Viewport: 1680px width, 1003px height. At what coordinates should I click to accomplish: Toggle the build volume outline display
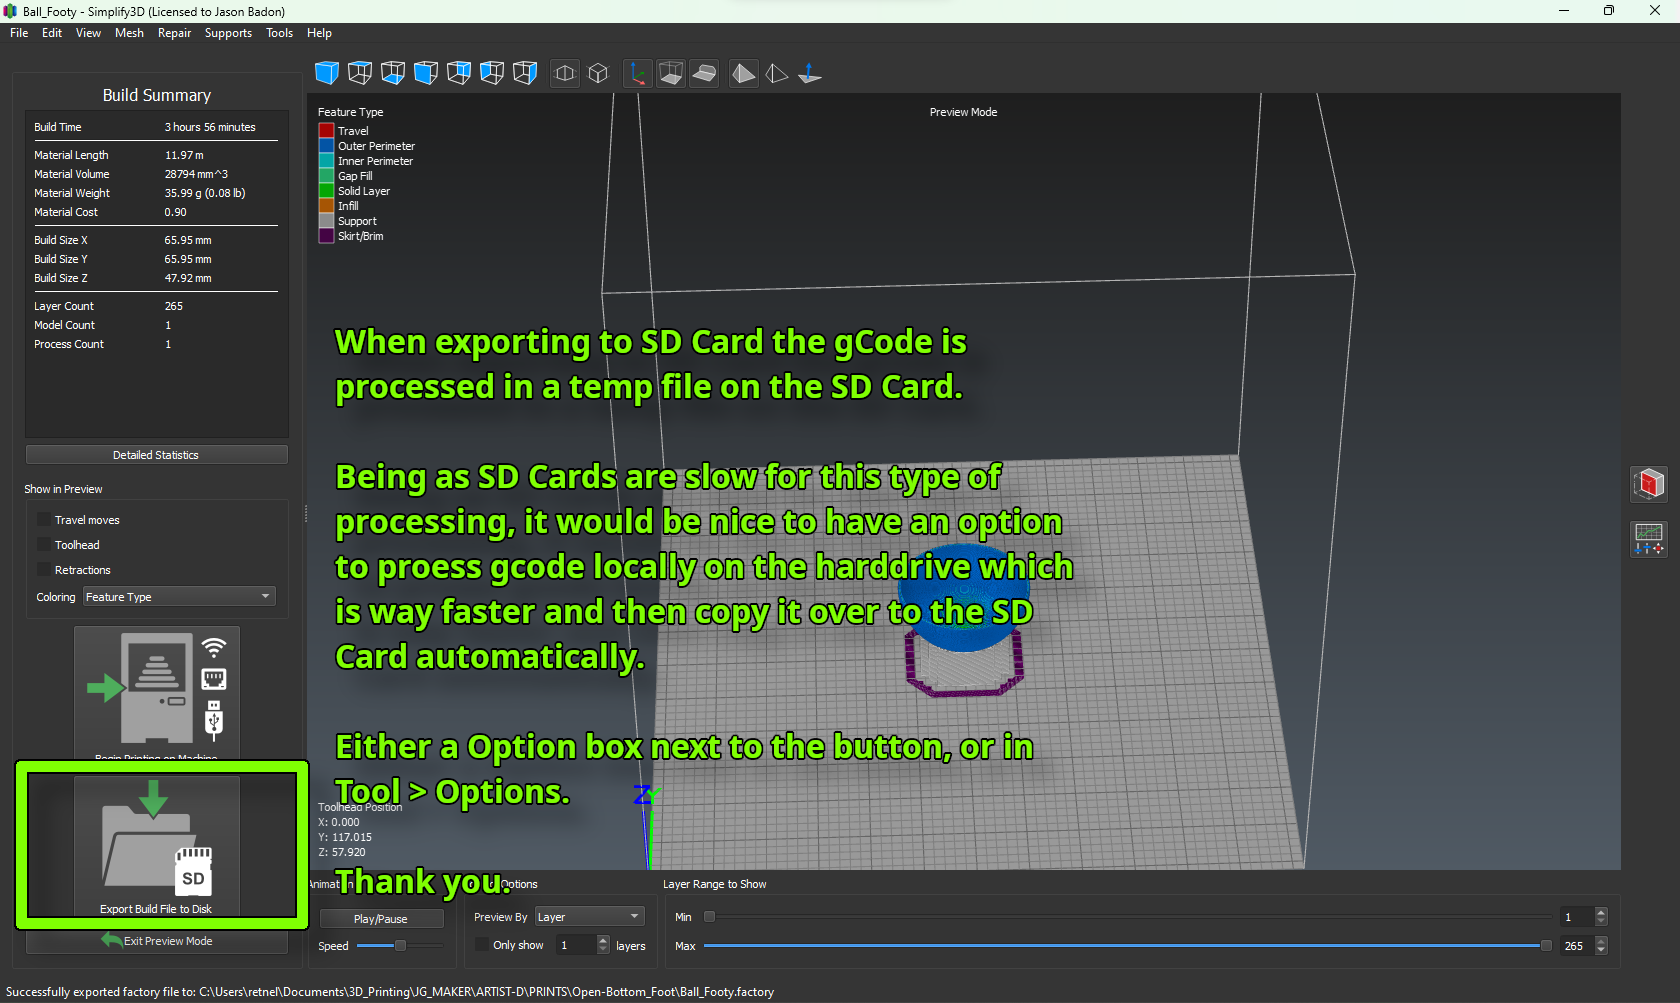click(x=671, y=73)
